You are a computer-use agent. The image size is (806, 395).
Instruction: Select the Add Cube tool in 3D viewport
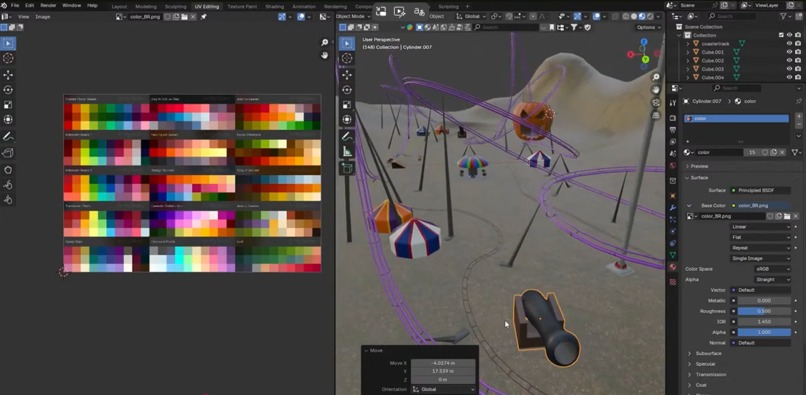tap(347, 168)
